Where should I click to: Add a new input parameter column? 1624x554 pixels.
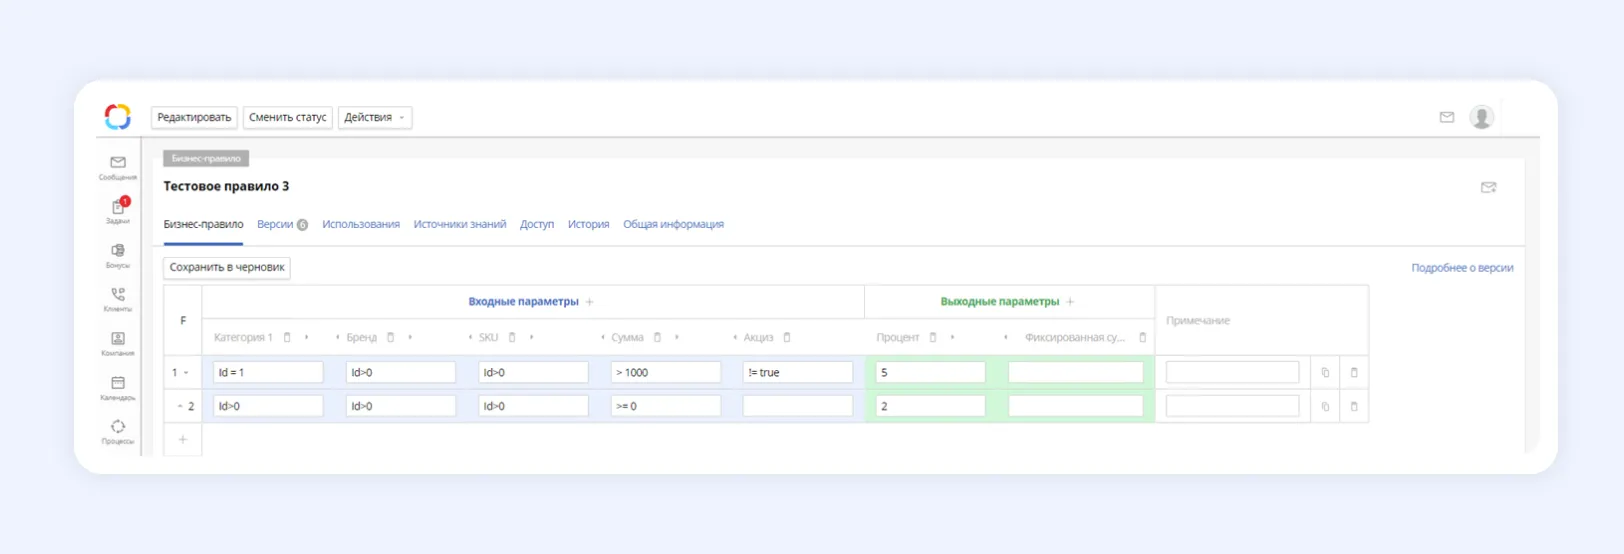pos(590,302)
